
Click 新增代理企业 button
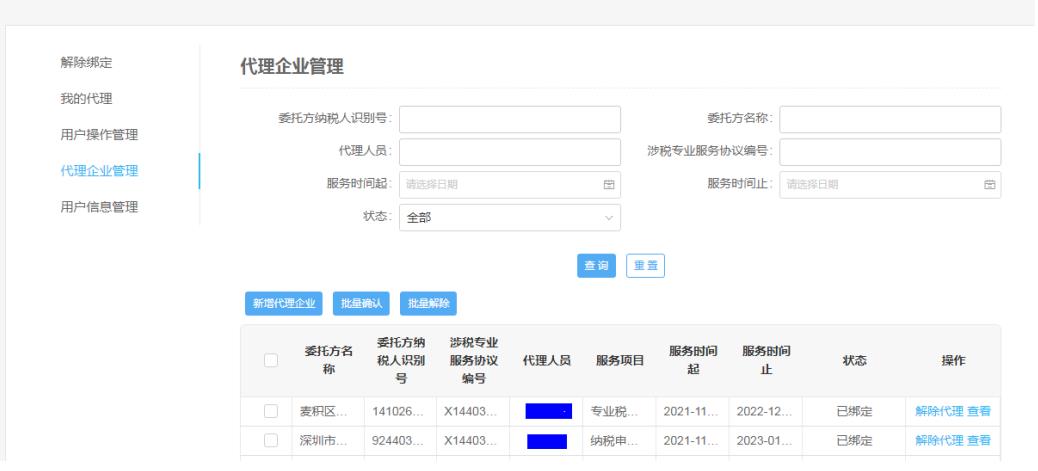tap(284, 303)
